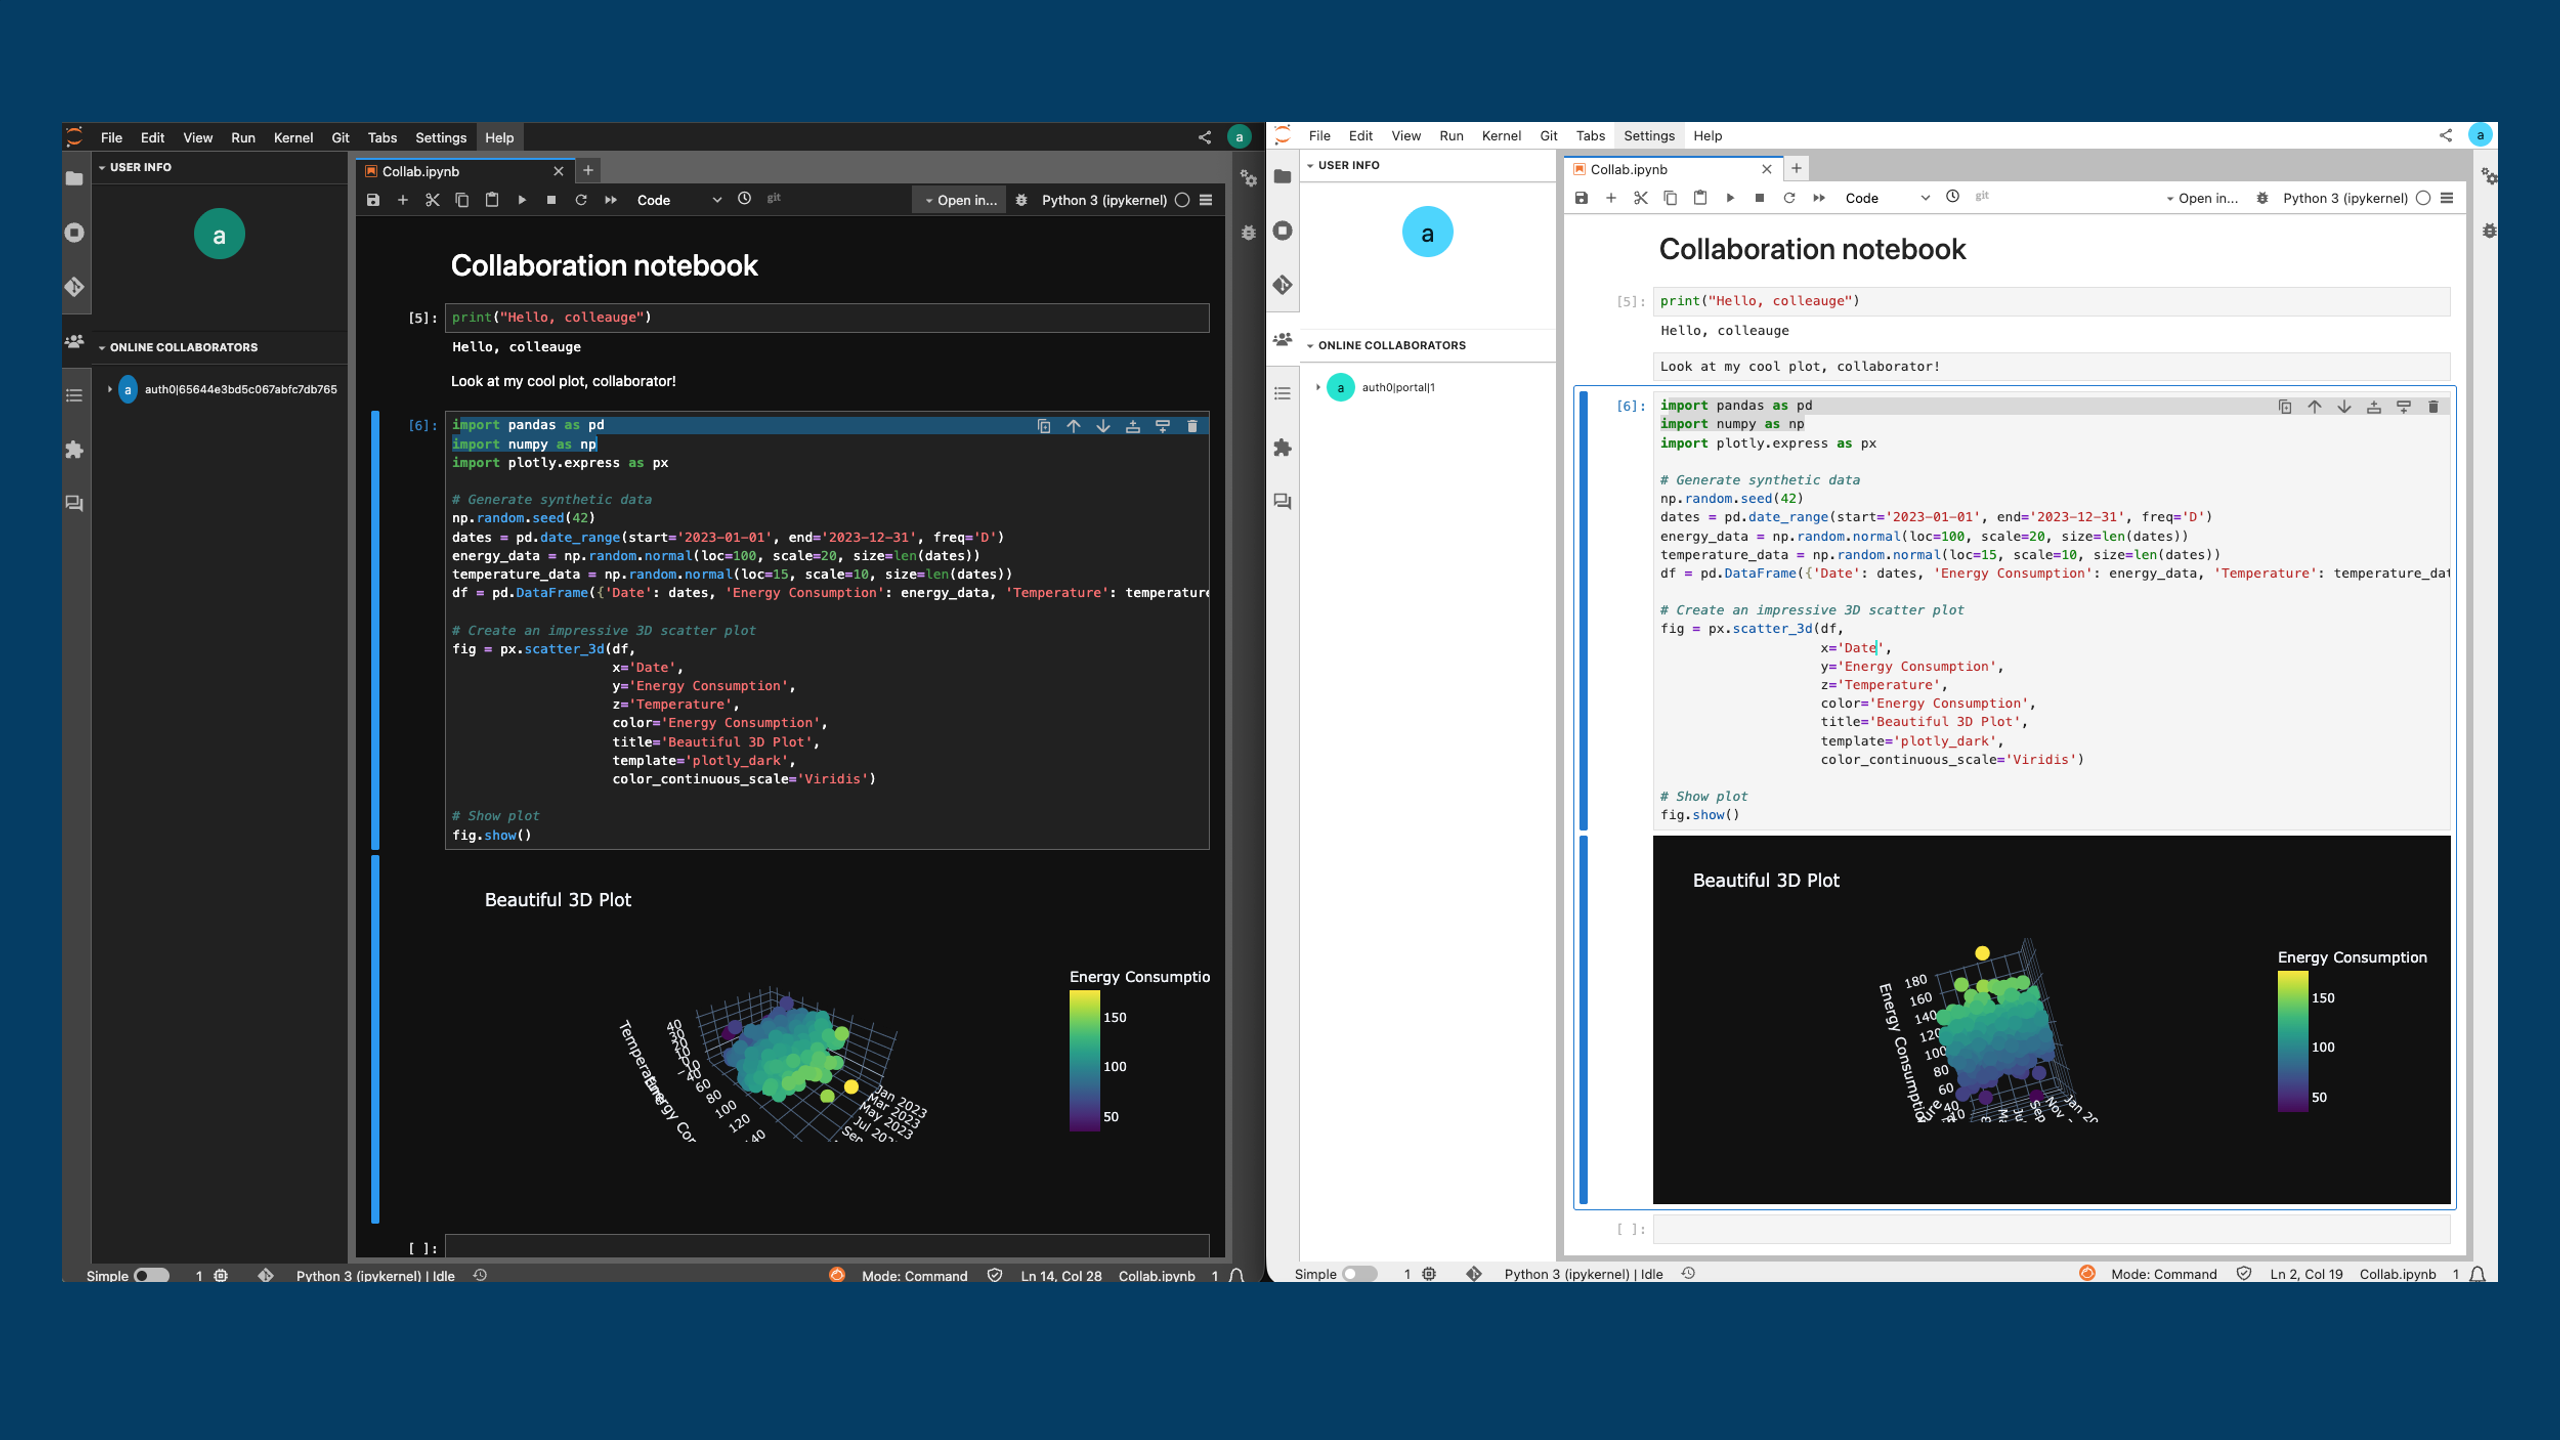This screenshot has height=1440, width=2560.
Task: Delete the cell with the trash icon
Action: 1191,426
